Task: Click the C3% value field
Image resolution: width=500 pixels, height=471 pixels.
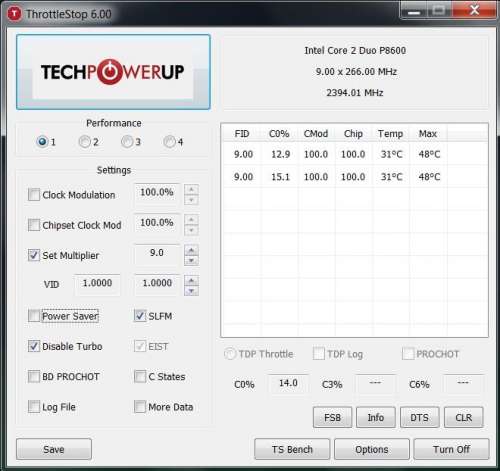Action: click(x=376, y=383)
